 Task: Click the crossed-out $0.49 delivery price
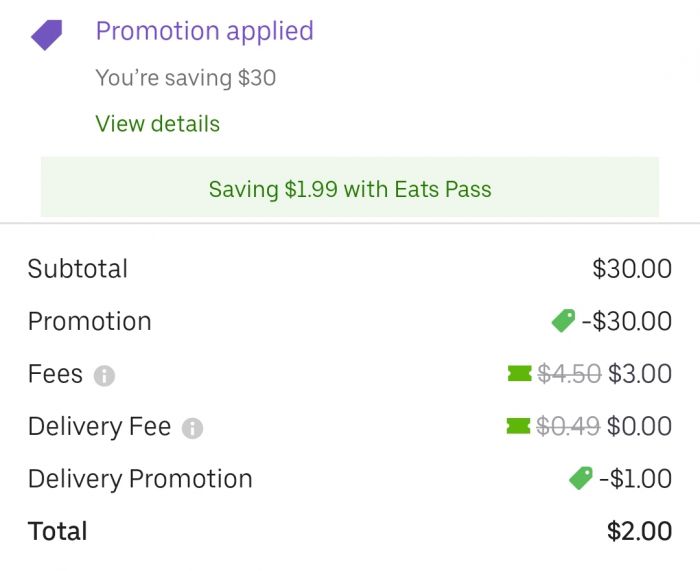point(568,427)
